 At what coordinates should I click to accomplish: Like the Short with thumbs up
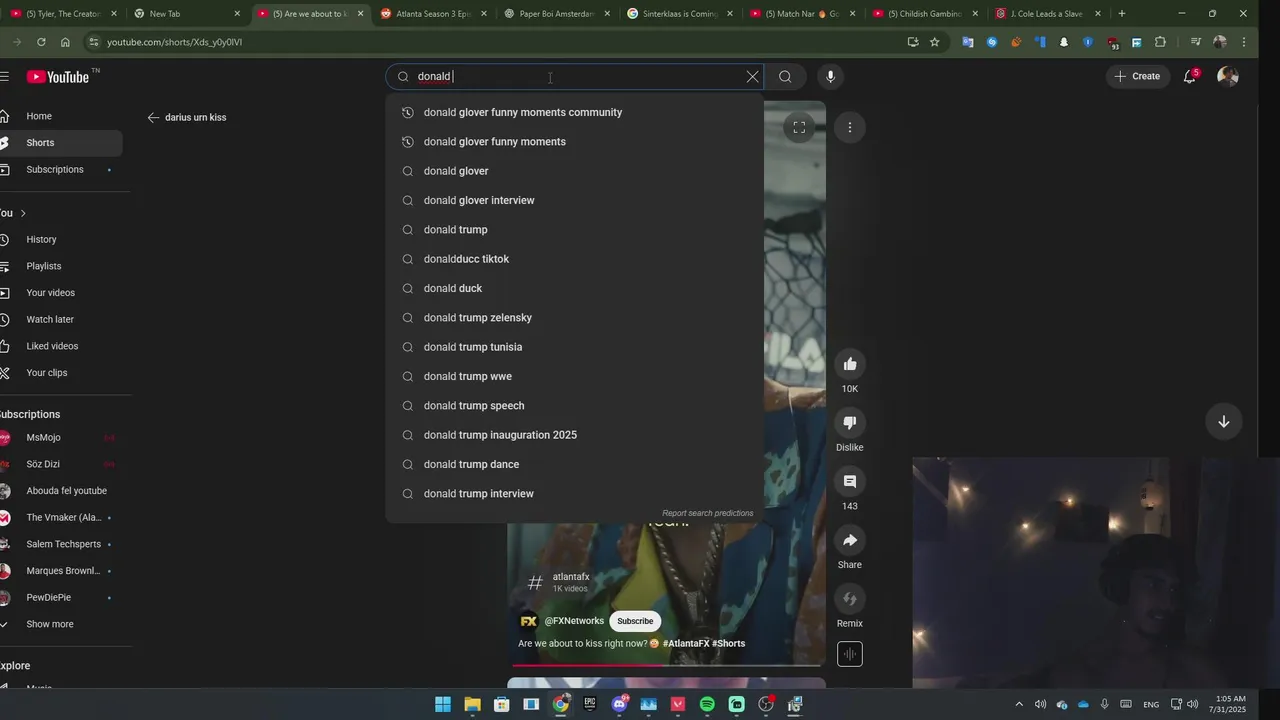coord(850,364)
